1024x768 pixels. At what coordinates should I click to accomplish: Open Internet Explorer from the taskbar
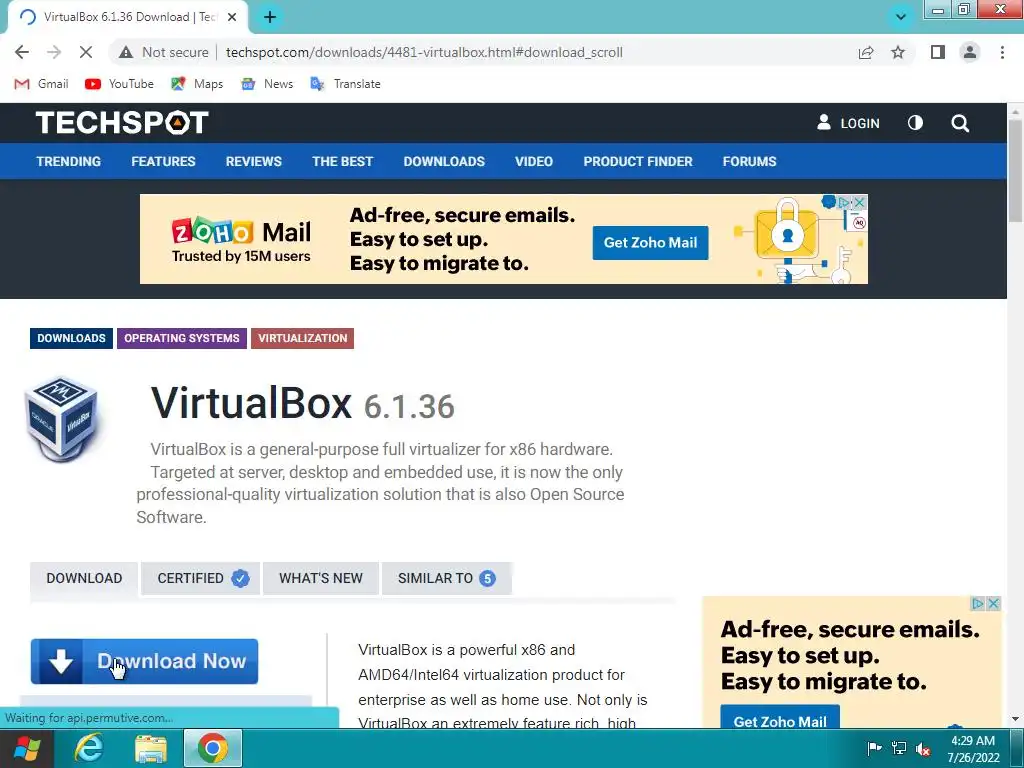point(88,748)
